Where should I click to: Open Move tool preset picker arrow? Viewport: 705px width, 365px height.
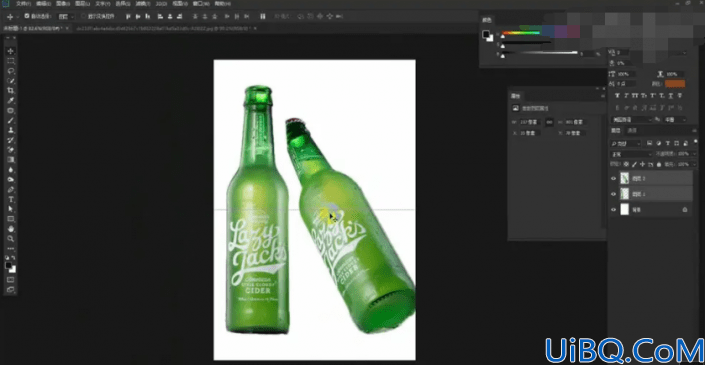pyautogui.click(x=18, y=17)
